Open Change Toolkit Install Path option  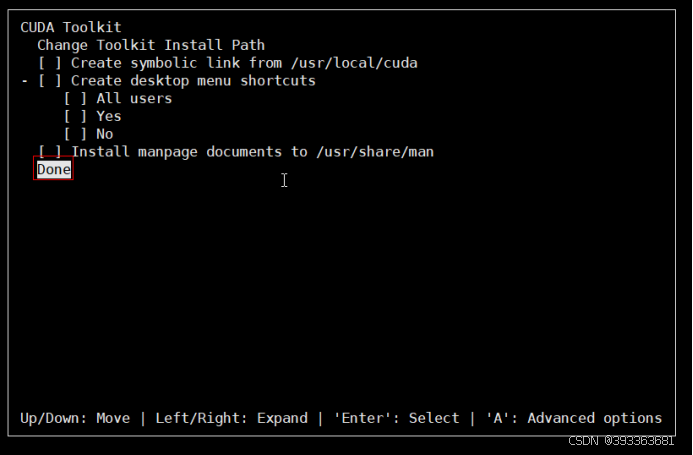[x=151, y=45]
